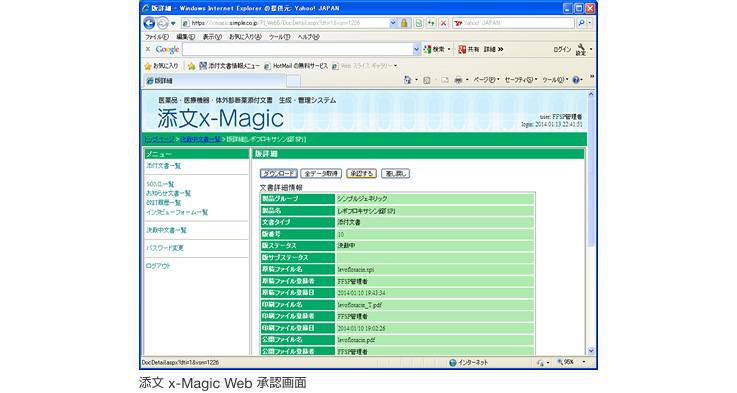Image resolution: width=737 pixels, height=393 pixels.
Task: Expand the address bar history dropdown
Action: pyautogui.click(x=393, y=23)
